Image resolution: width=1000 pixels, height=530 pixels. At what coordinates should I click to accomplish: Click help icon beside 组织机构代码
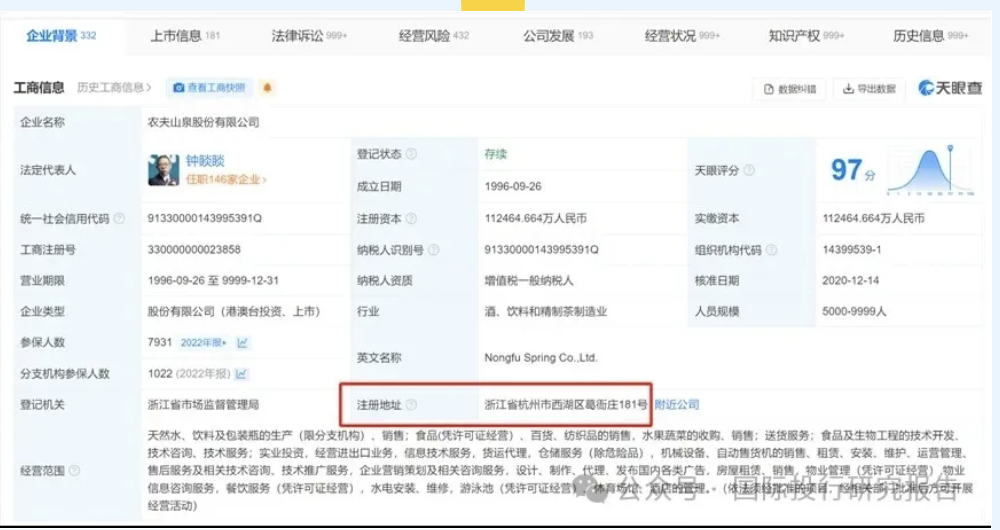(x=771, y=250)
